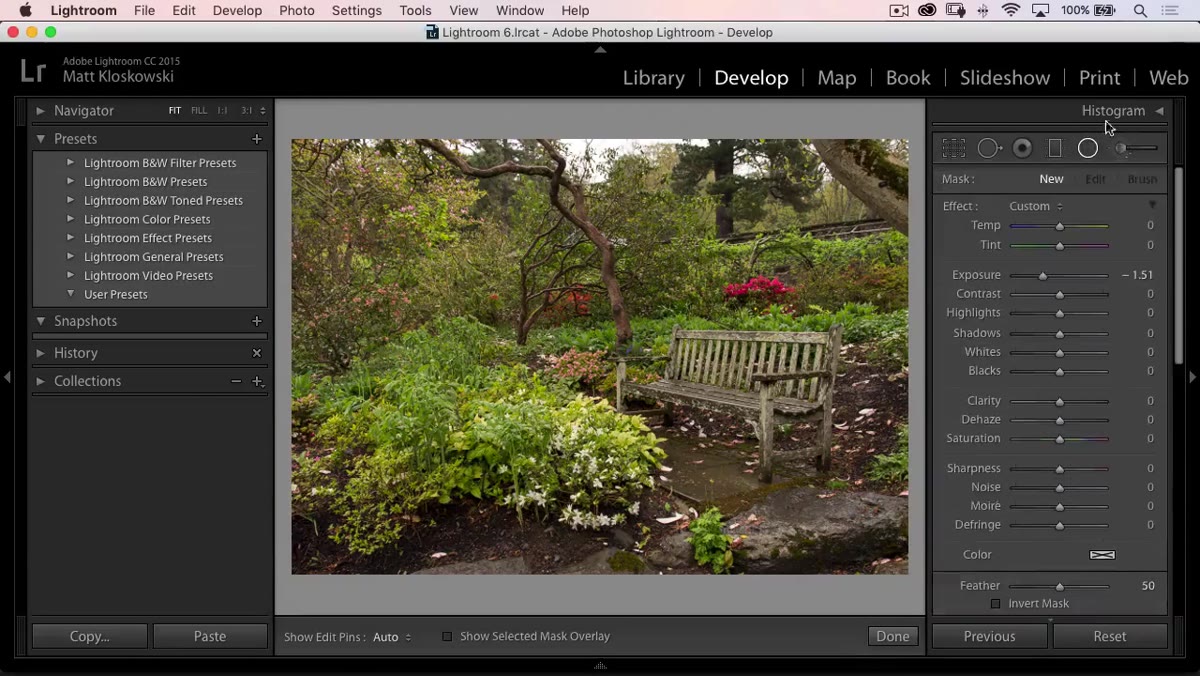Create a new snapshot with plus icon
1200x676 pixels.
point(257,321)
